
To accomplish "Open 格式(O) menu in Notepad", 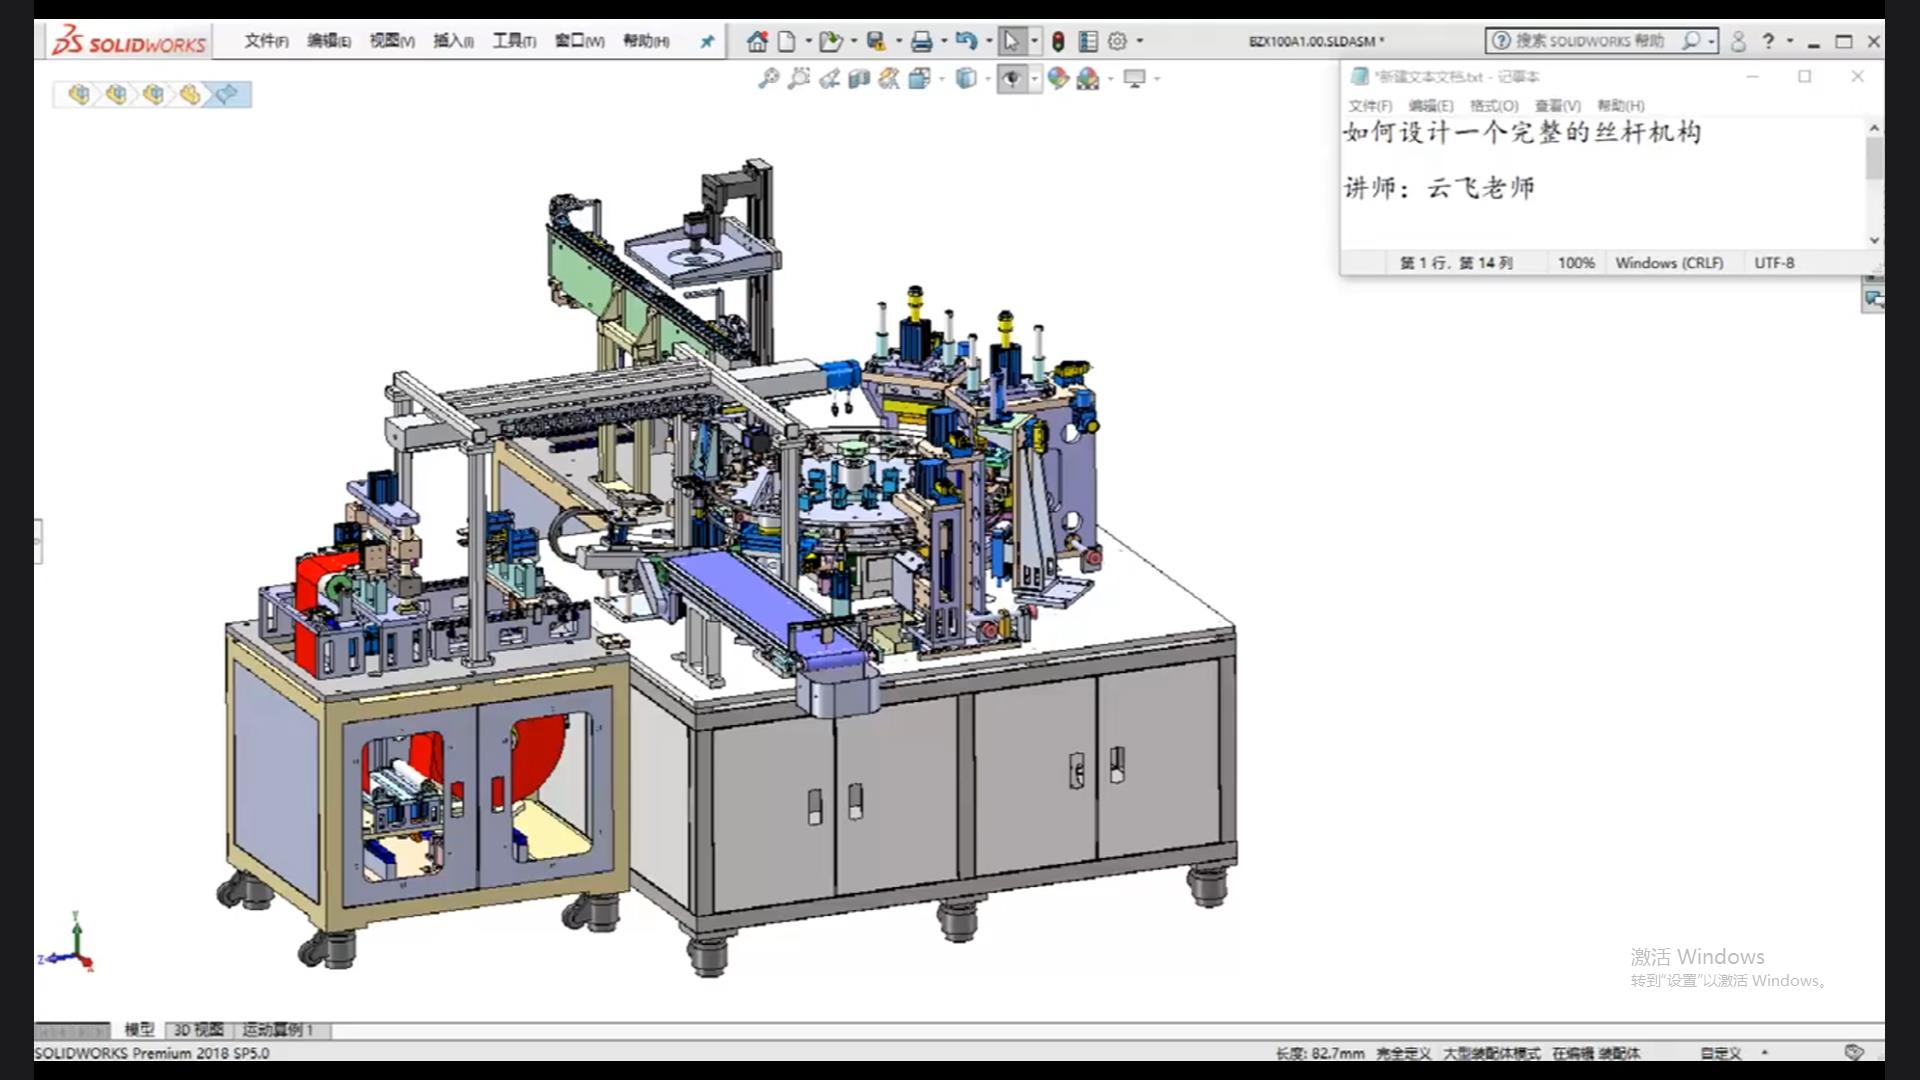I will (1494, 106).
